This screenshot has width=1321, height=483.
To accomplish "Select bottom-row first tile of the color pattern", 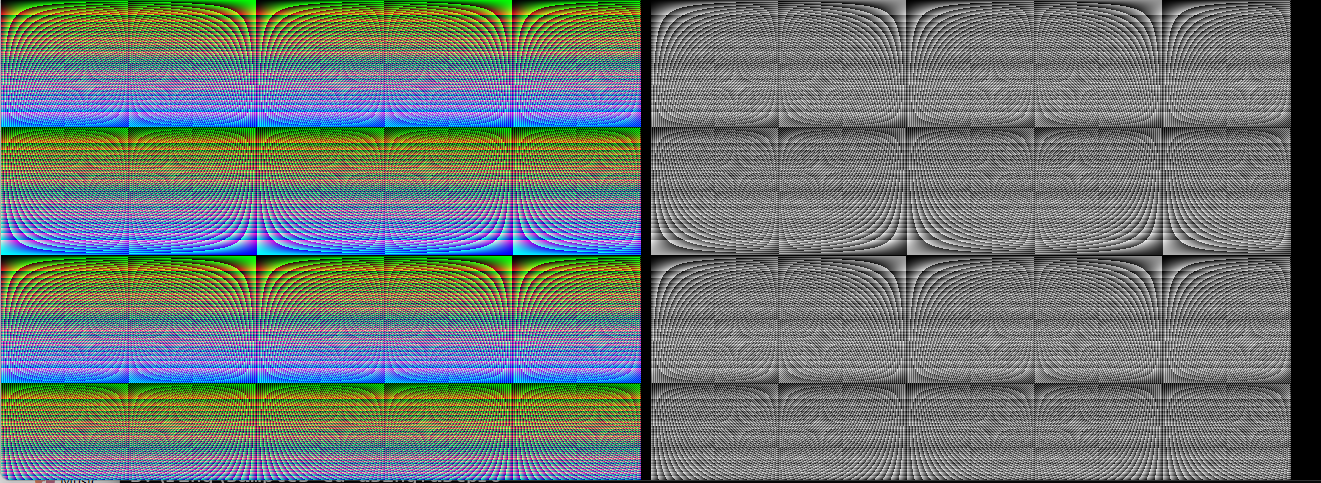I will coord(64,431).
